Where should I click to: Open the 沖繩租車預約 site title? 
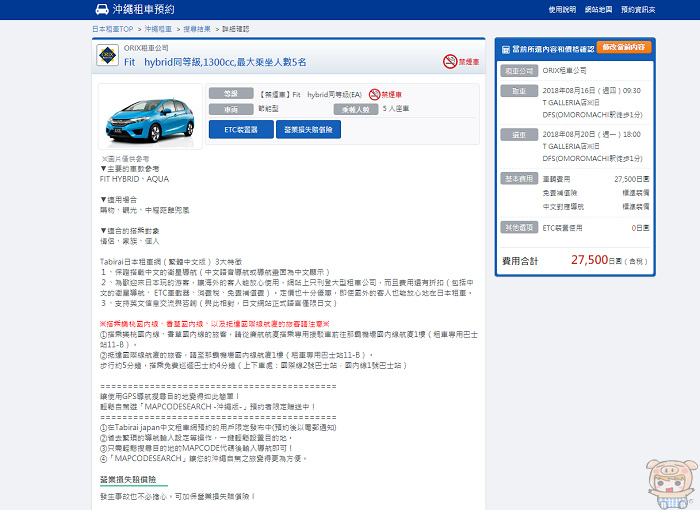click(x=143, y=9)
